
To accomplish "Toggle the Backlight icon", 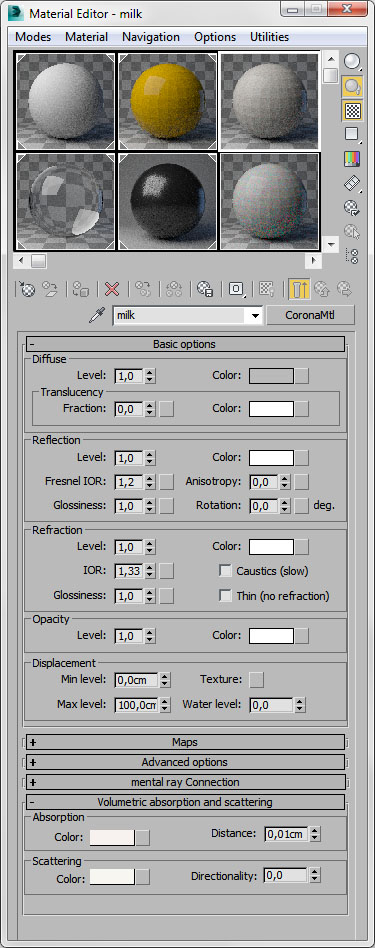I will pyautogui.click(x=351, y=86).
